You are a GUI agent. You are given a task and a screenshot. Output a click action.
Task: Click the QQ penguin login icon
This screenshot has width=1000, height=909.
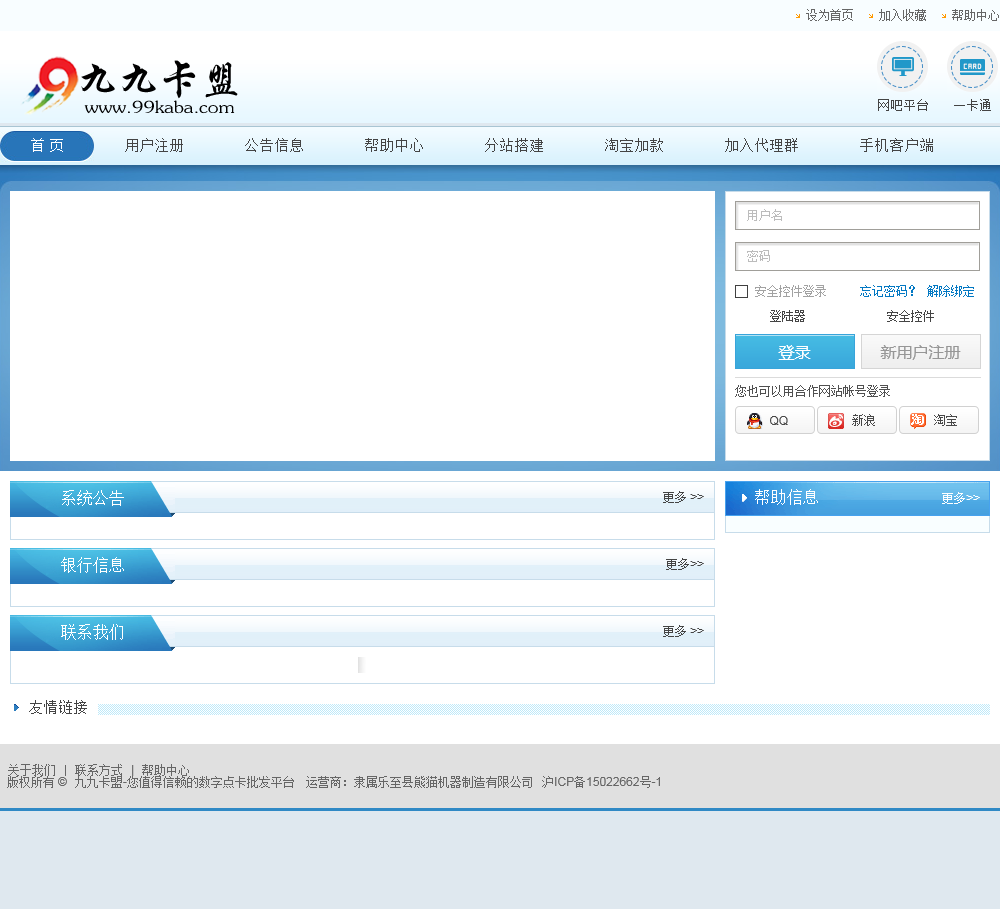coord(754,420)
